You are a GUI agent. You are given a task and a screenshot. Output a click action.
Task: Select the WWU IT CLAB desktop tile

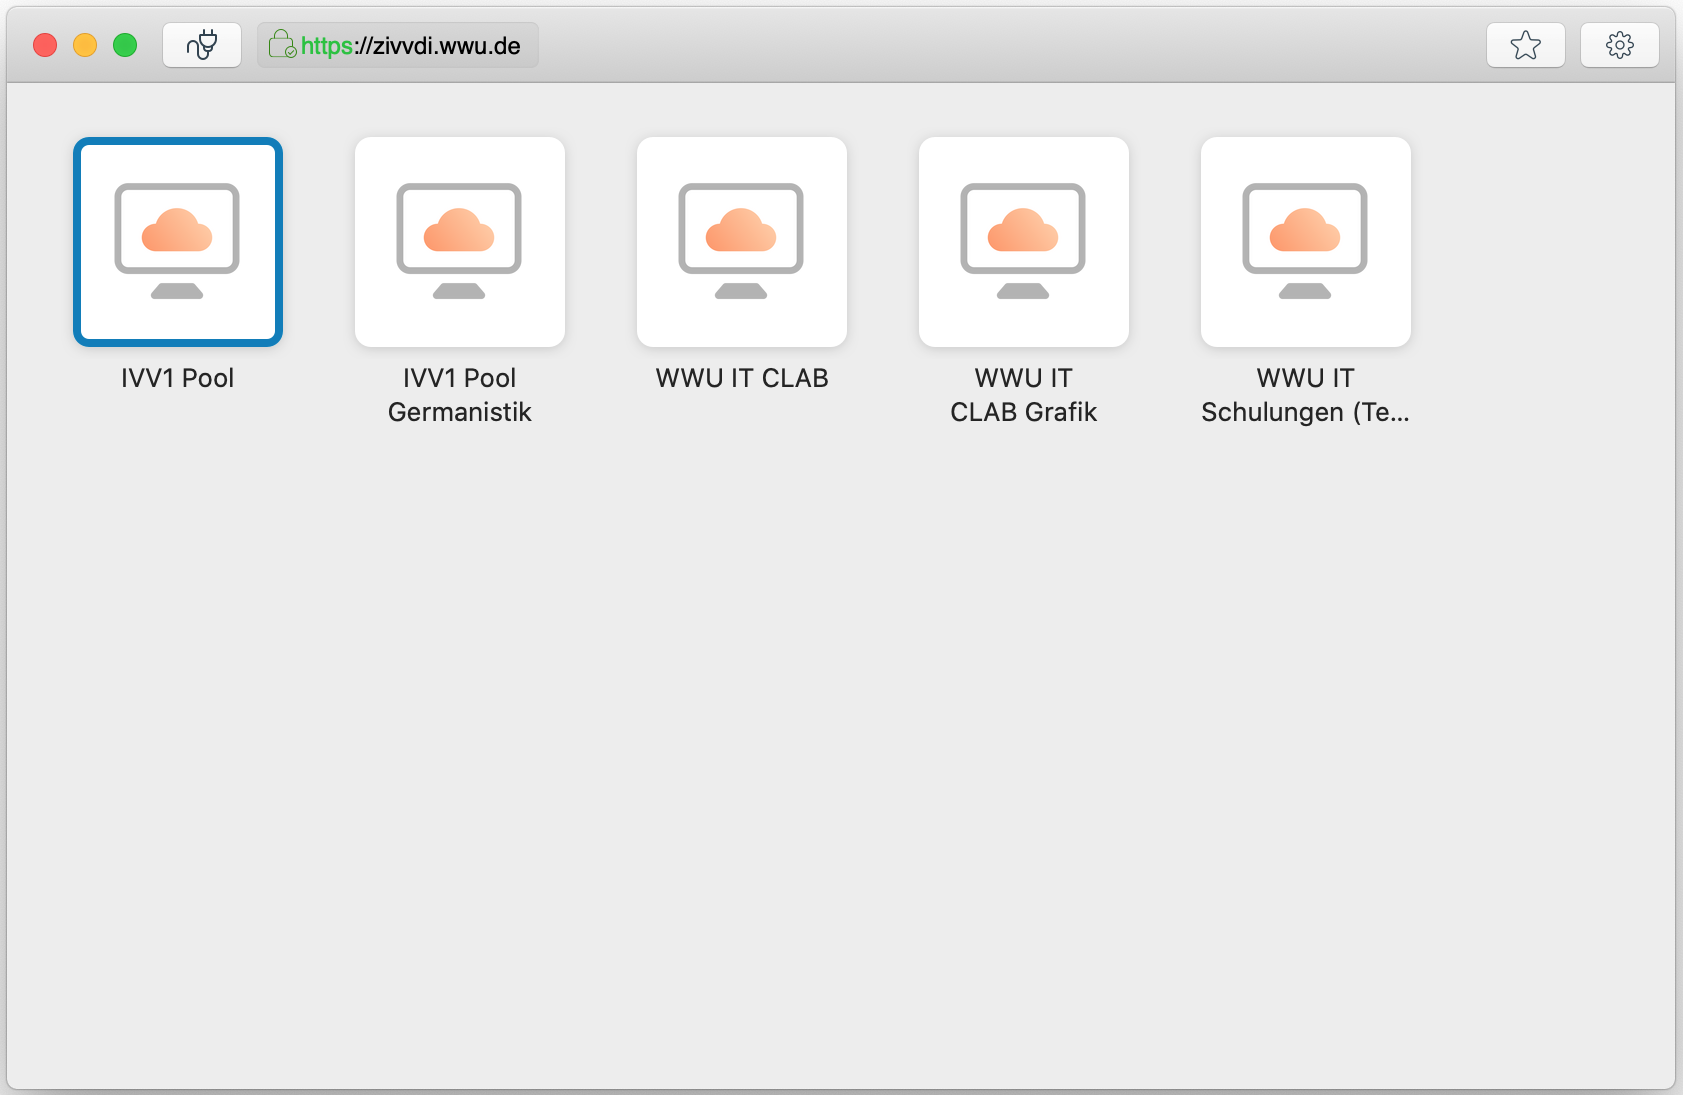[x=742, y=242]
